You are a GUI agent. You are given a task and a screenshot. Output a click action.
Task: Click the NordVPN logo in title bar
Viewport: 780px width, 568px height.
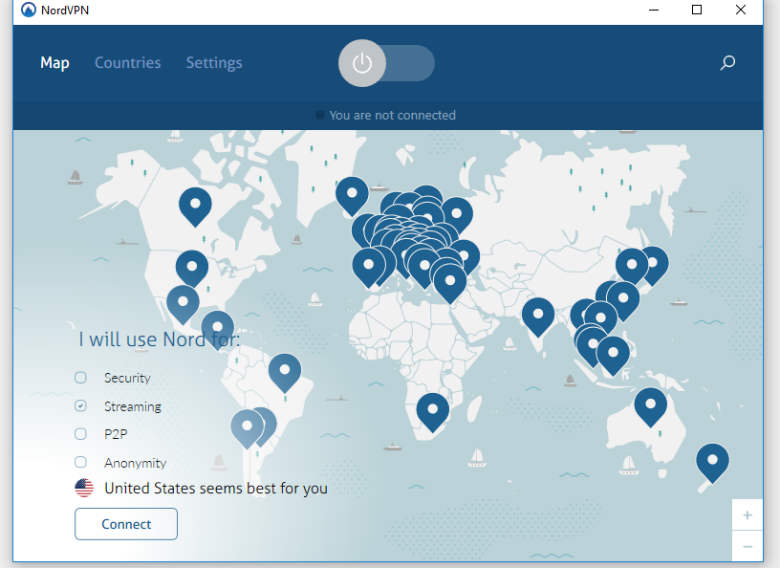tap(28, 9)
